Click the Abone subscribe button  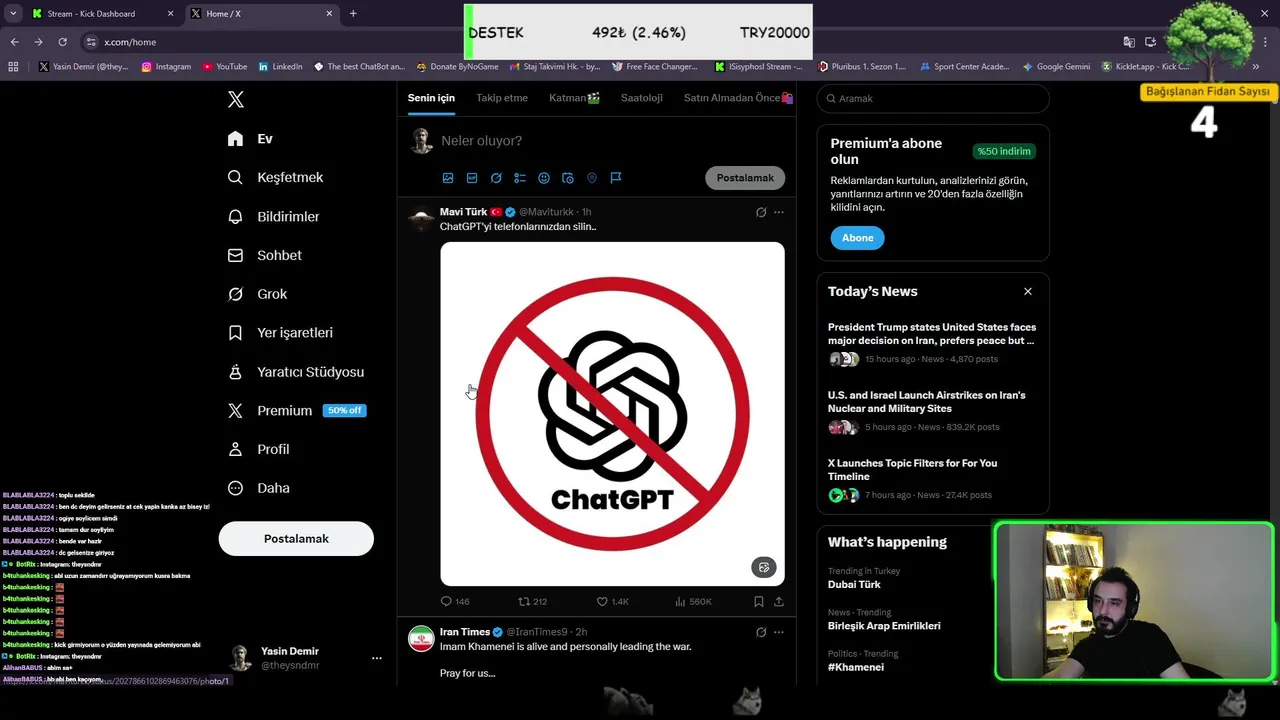pyautogui.click(x=857, y=238)
